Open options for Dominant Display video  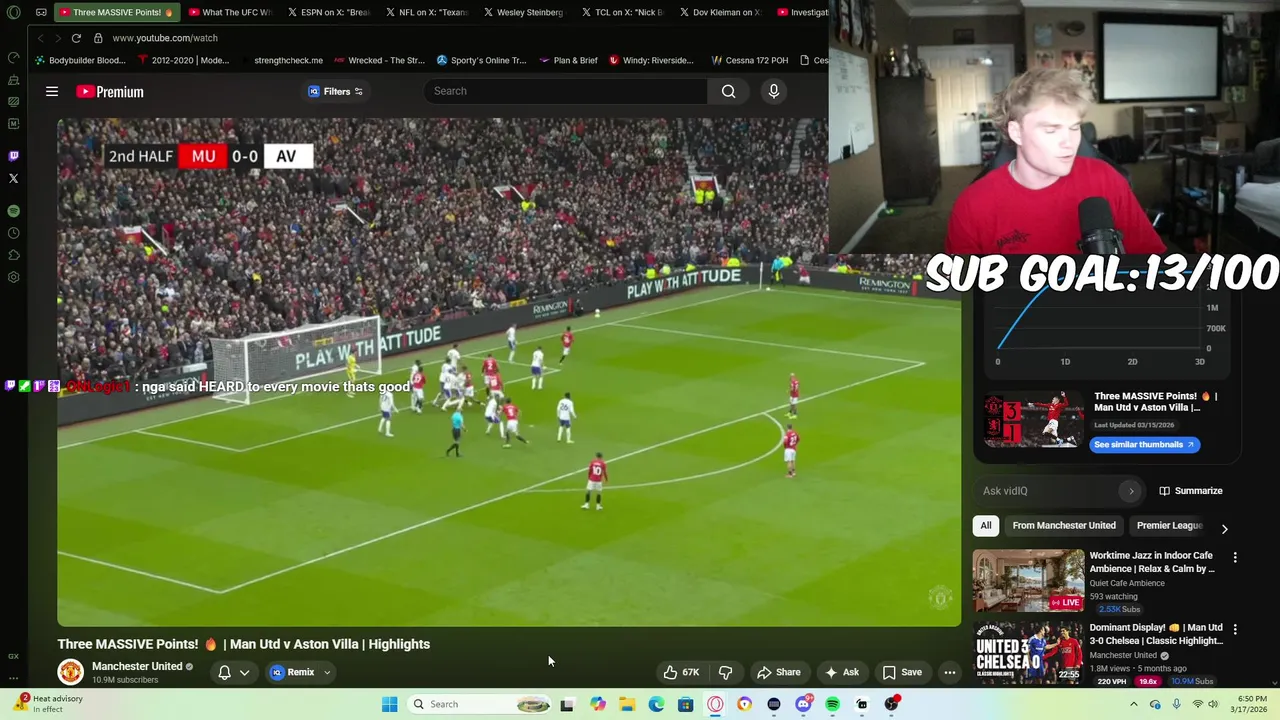(x=1235, y=629)
